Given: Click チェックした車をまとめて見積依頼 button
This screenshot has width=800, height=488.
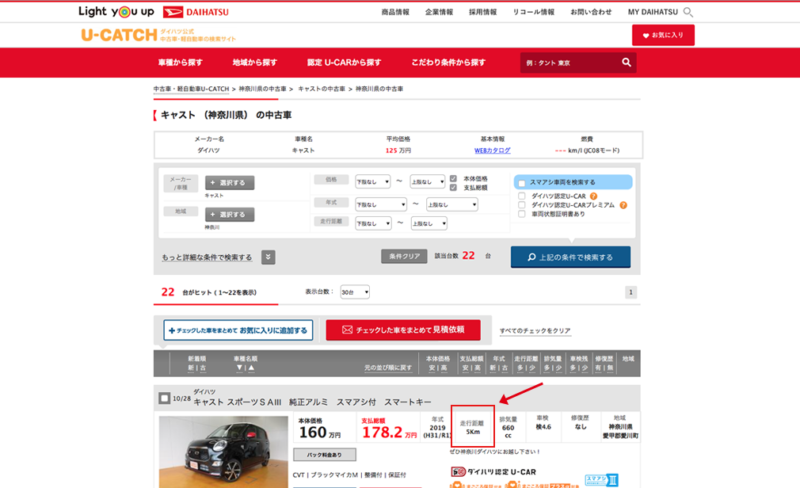Looking at the screenshot, I should click(403, 330).
